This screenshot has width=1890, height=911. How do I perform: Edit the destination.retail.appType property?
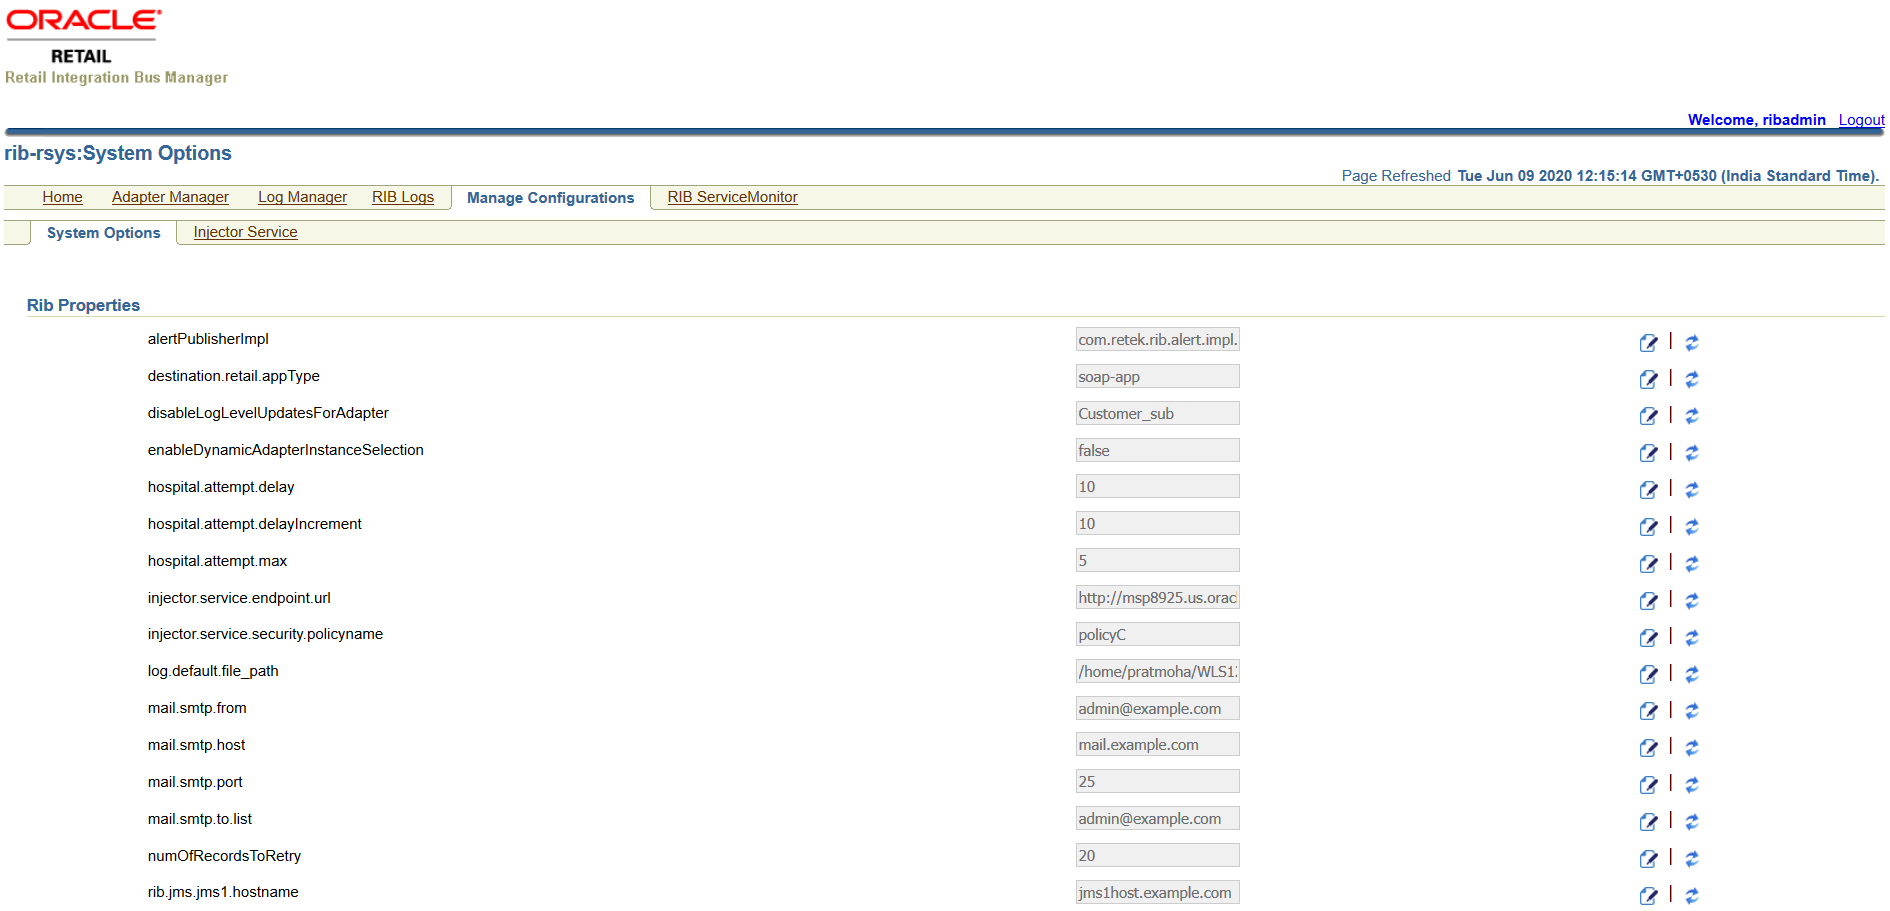(x=1648, y=380)
